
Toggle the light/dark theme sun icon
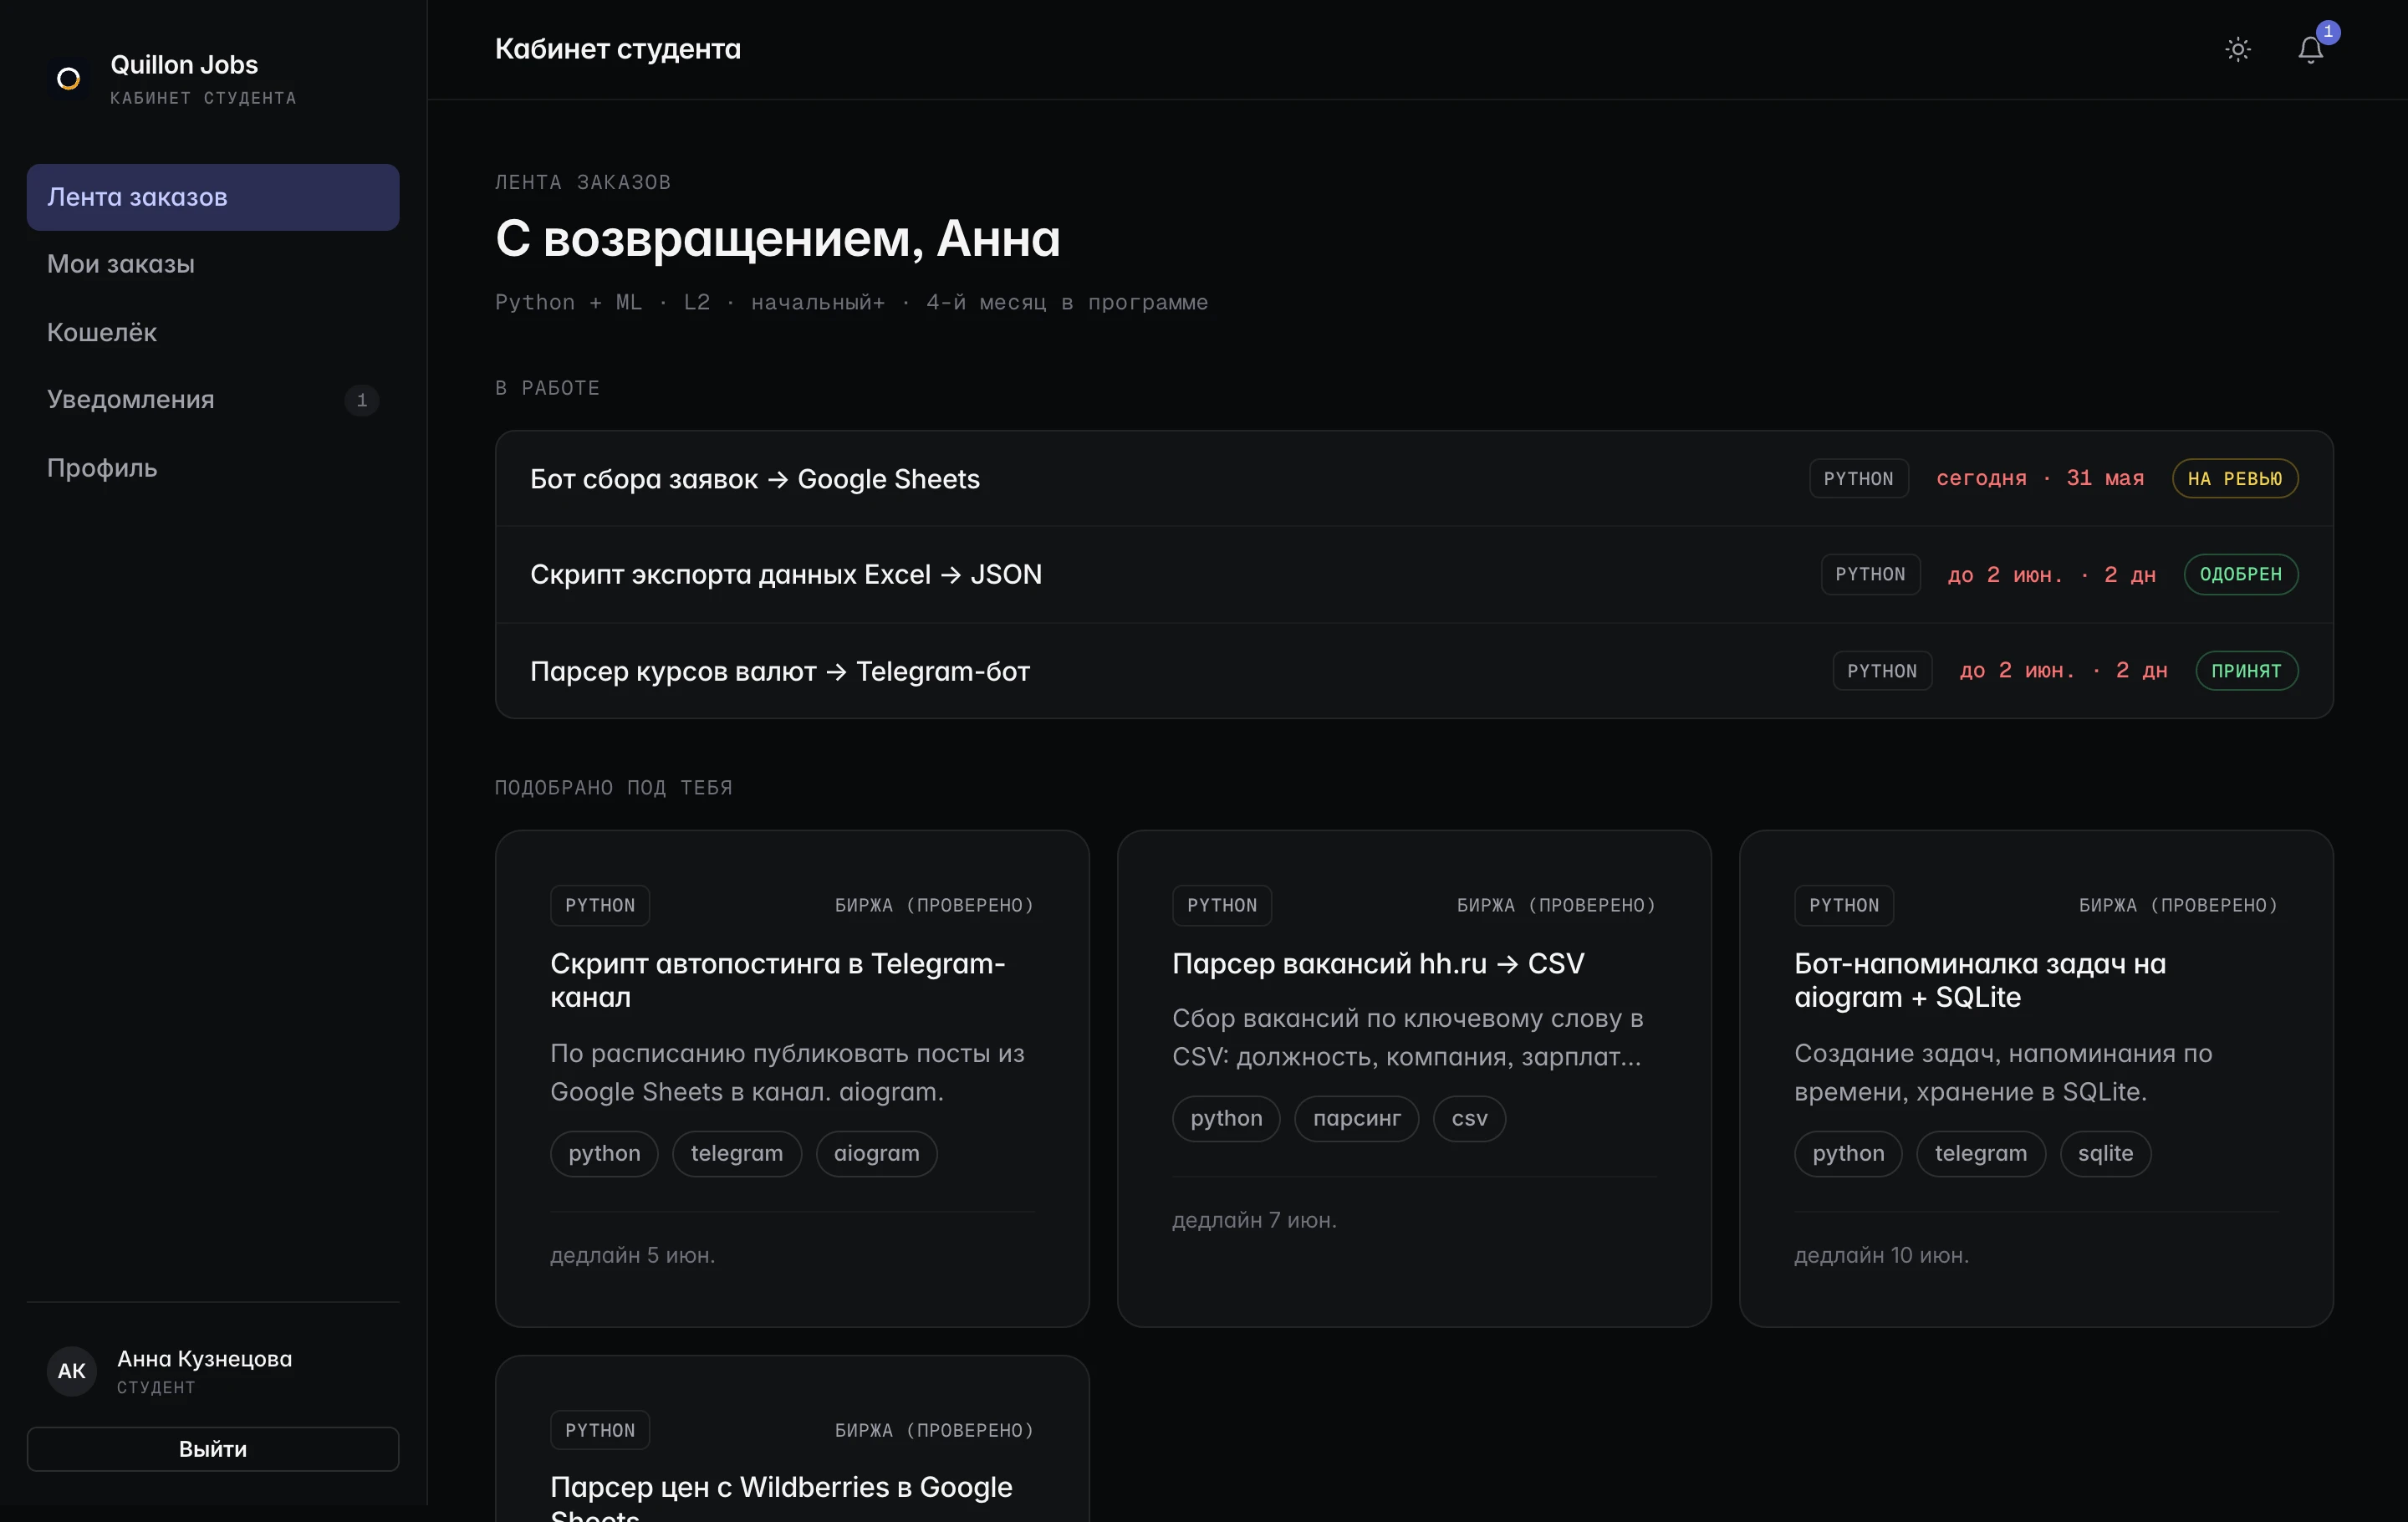pos(2237,50)
